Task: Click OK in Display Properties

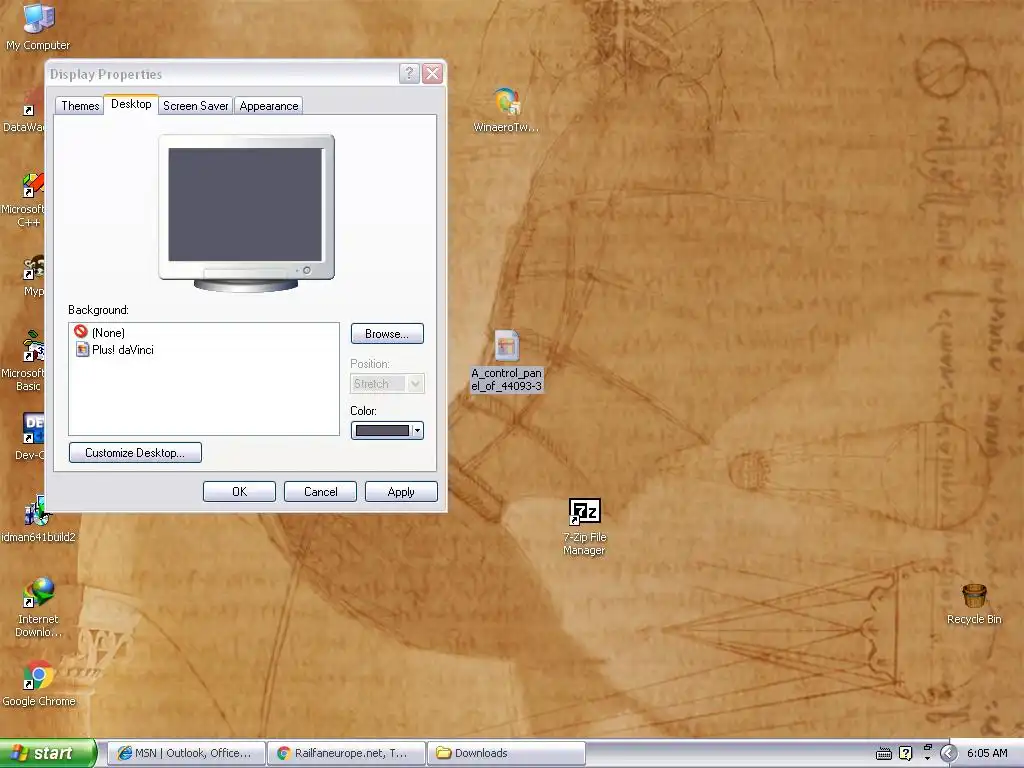Action: click(239, 492)
